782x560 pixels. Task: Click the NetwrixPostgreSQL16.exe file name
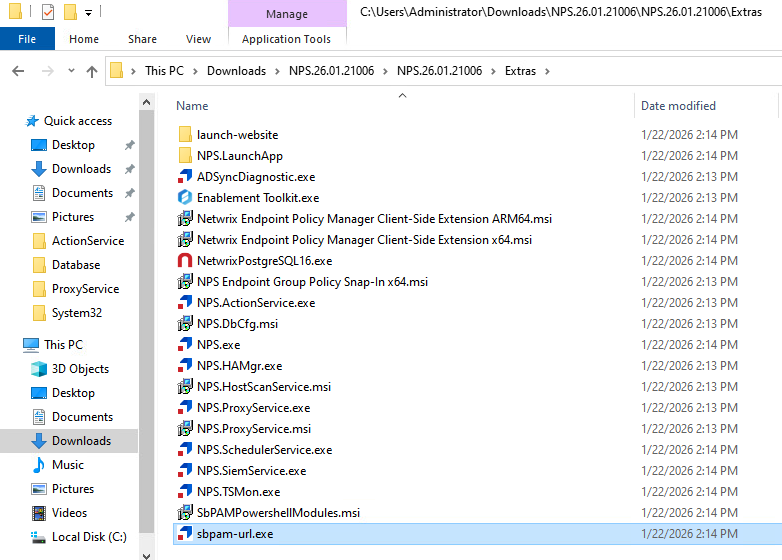[264, 261]
